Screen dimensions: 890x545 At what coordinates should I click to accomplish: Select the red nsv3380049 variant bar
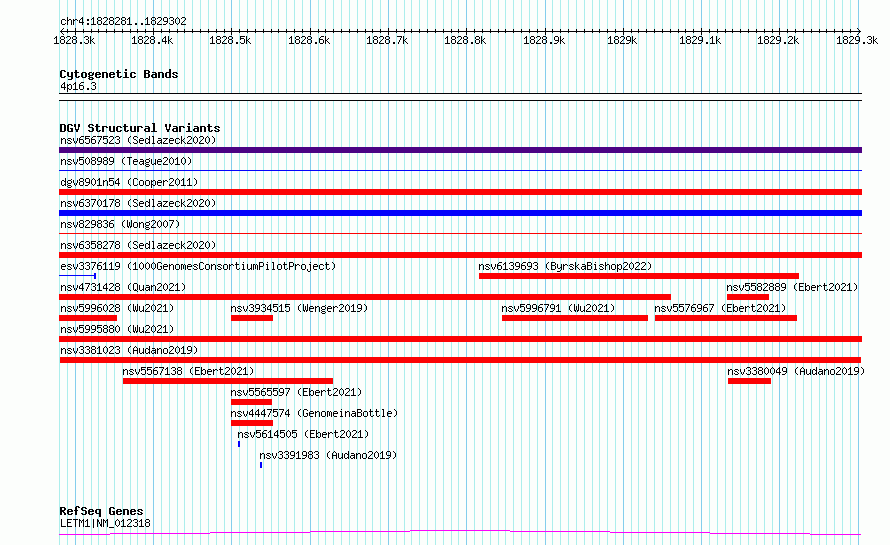749,381
